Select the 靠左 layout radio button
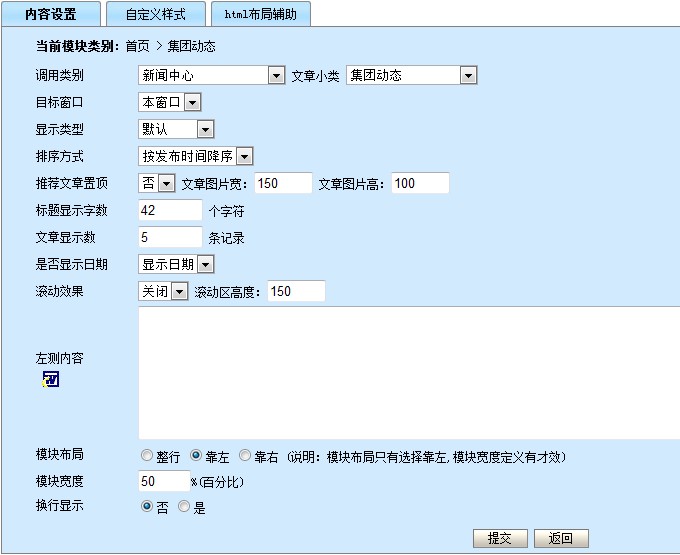680x555 pixels. [x=196, y=456]
